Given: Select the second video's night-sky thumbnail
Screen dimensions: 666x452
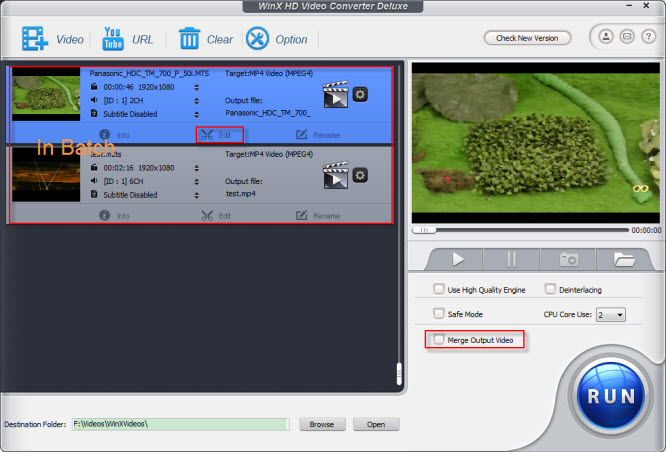Looking at the screenshot, I should click(46, 175).
